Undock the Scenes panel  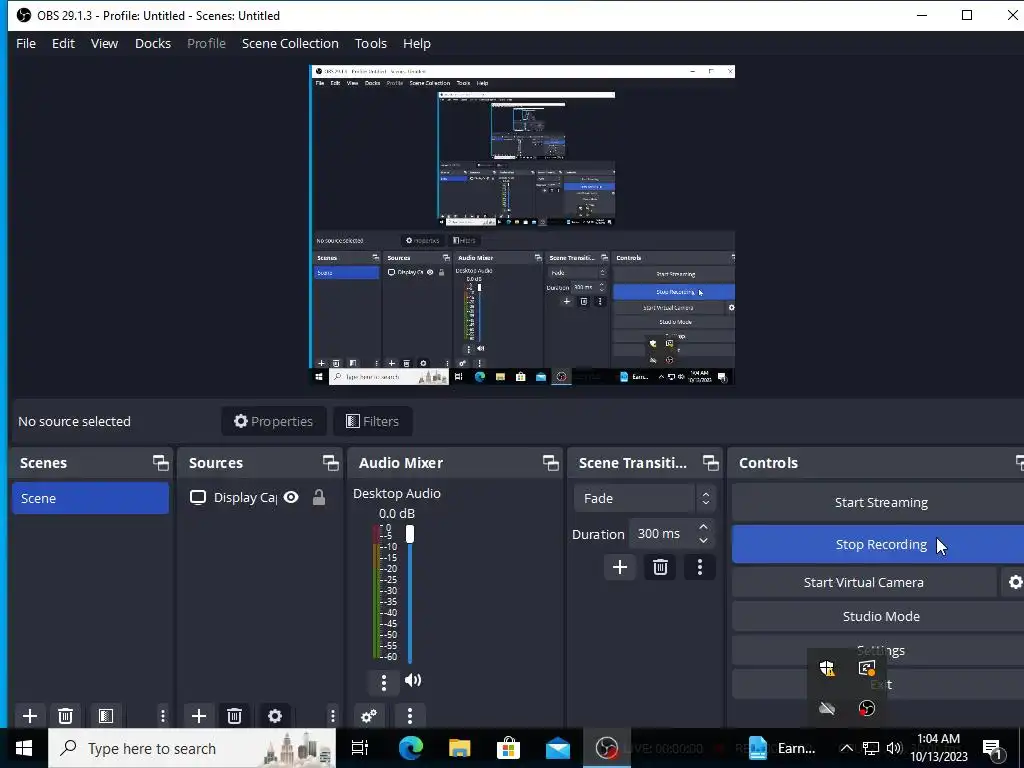[160, 463]
